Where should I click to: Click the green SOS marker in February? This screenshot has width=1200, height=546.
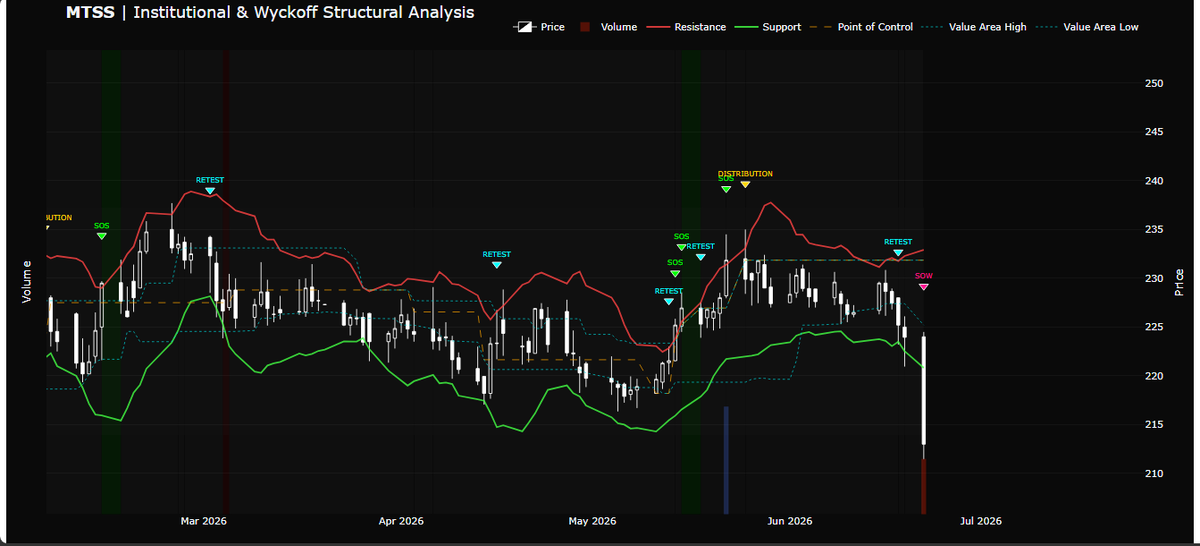tap(102, 236)
